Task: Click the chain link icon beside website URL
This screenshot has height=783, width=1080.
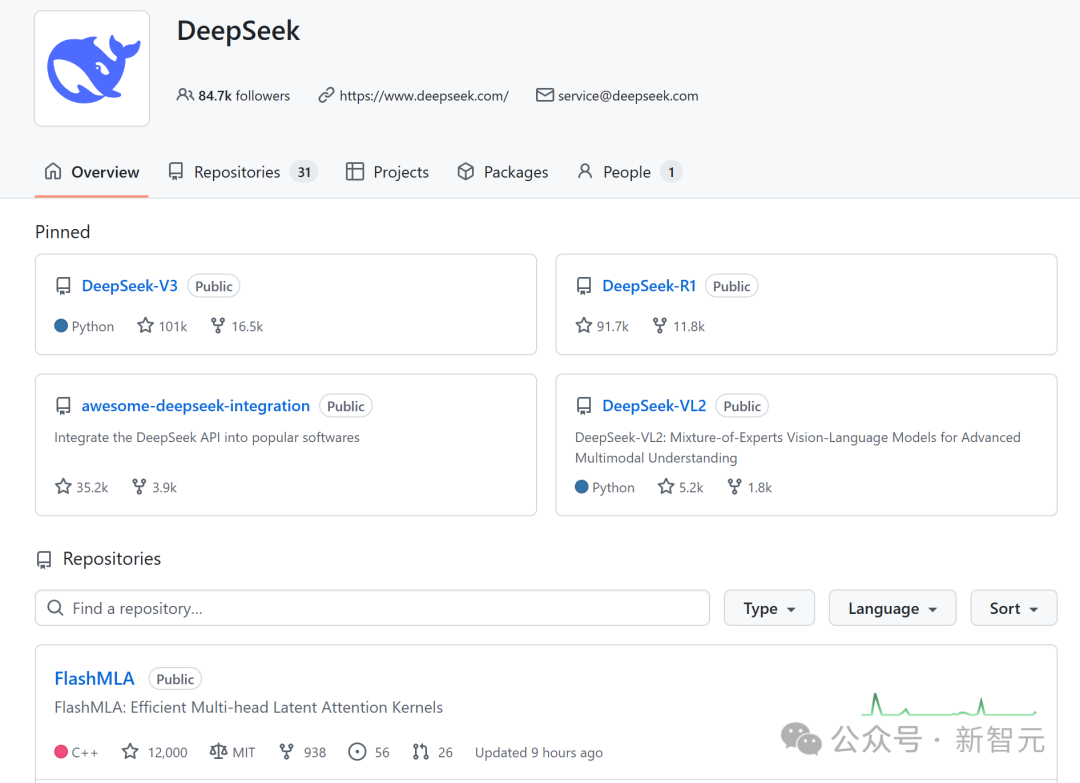Action: pyautogui.click(x=326, y=95)
